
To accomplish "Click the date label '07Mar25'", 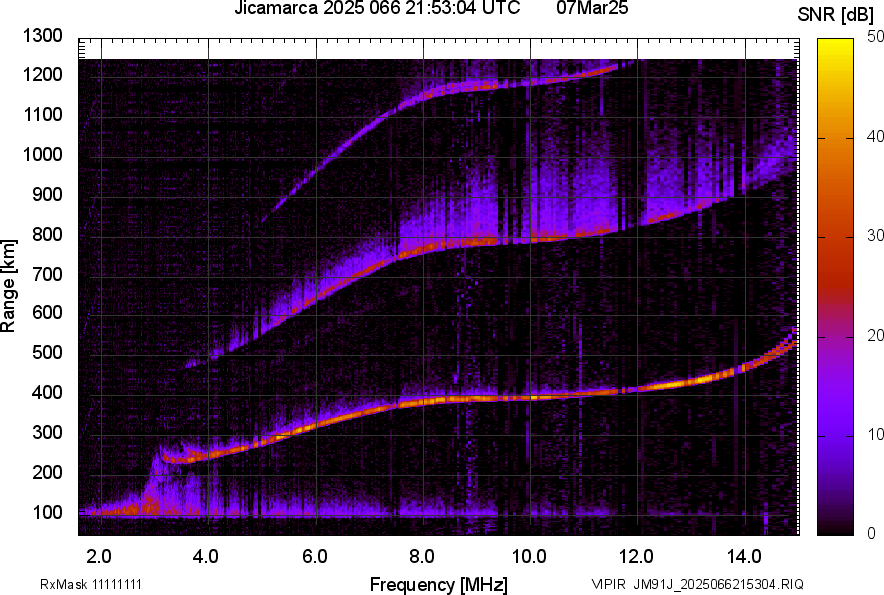I will [x=592, y=8].
